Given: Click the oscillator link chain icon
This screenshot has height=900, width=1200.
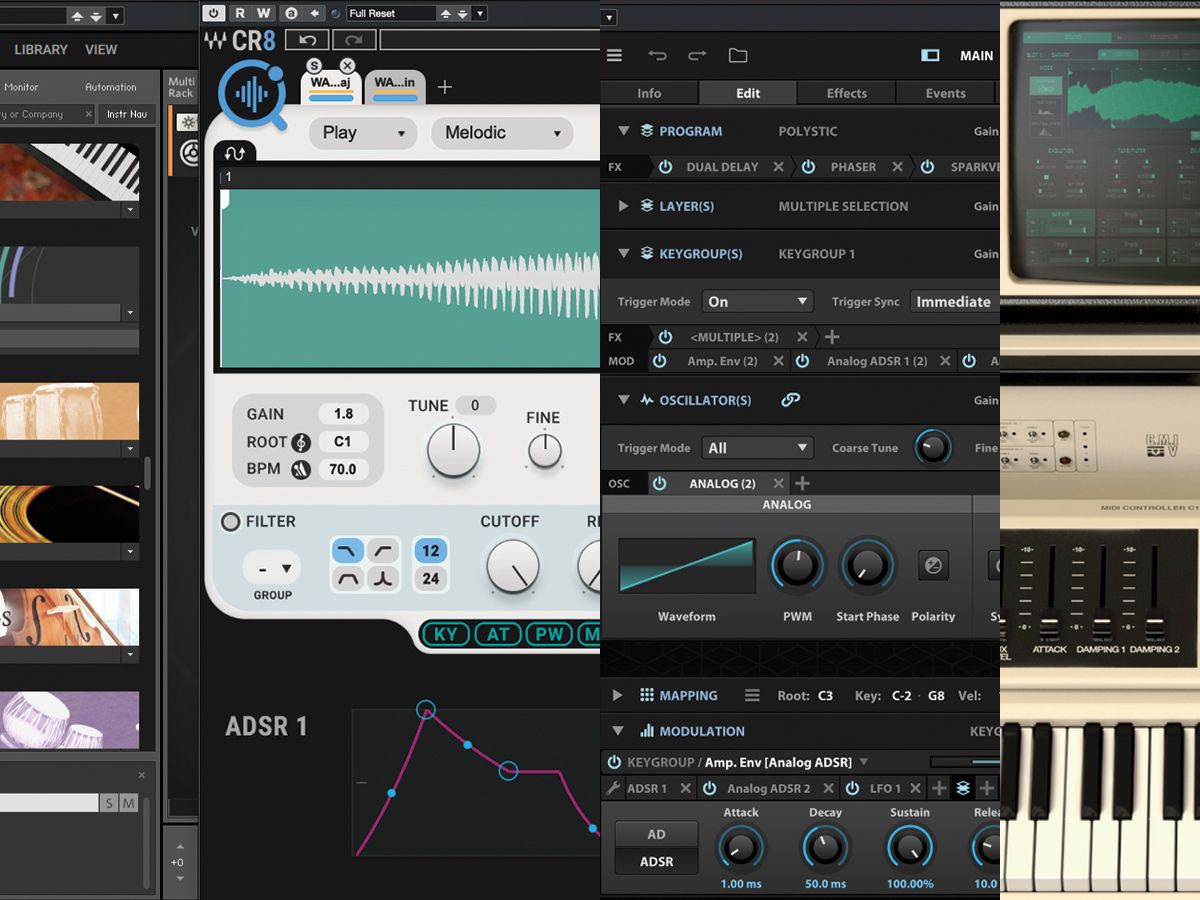Looking at the screenshot, I should click(790, 400).
